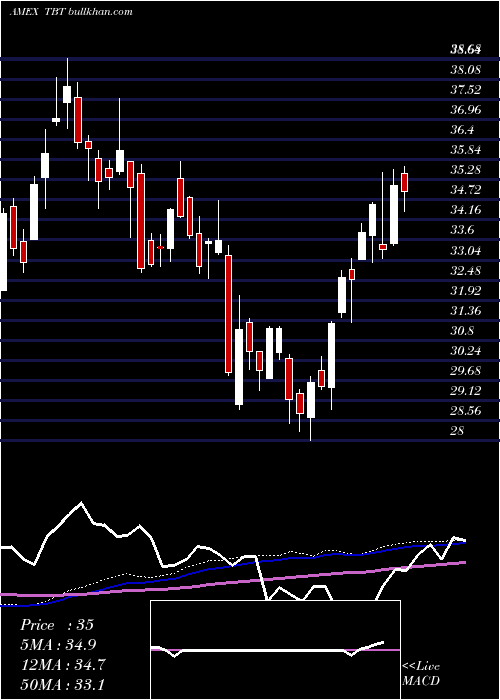Screen dimensions: 500x700
Task: Click the 33.04 price axis label
Action: pos(465,250)
